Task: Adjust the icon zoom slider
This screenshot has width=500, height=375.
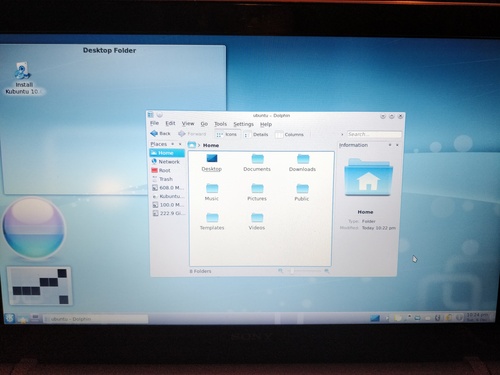Action: click(305, 271)
